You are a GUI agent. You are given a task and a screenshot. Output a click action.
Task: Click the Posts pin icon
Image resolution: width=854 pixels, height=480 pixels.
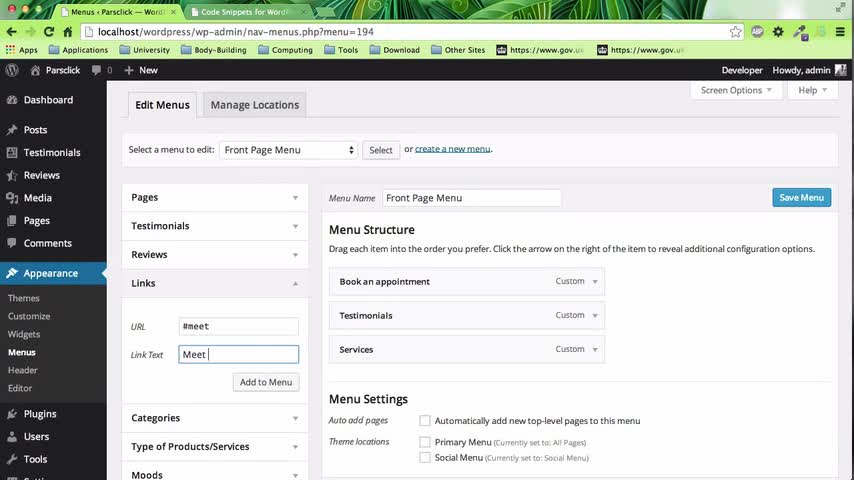click(x=12, y=130)
